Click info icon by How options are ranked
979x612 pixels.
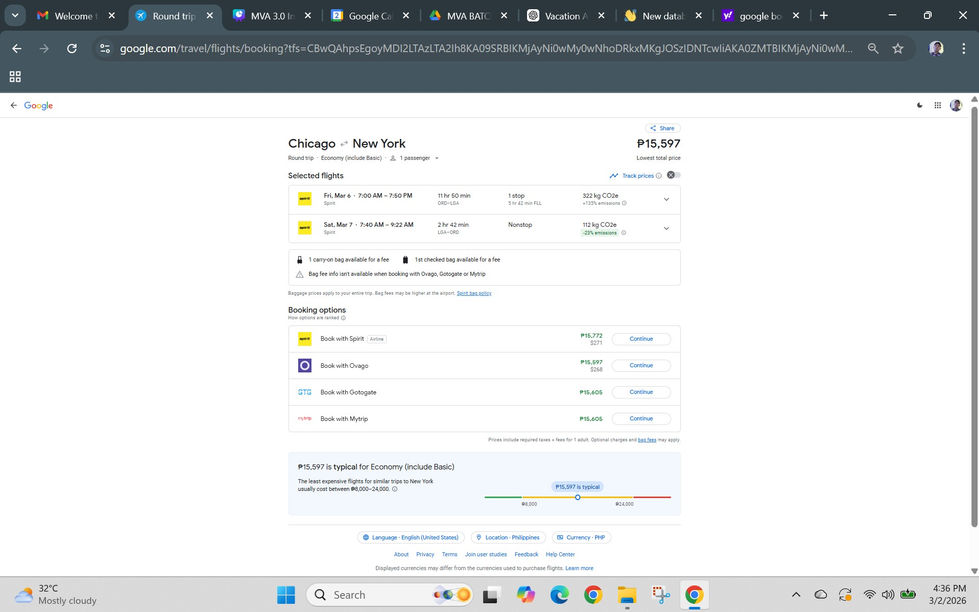pyautogui.click(x=343, y=318)
